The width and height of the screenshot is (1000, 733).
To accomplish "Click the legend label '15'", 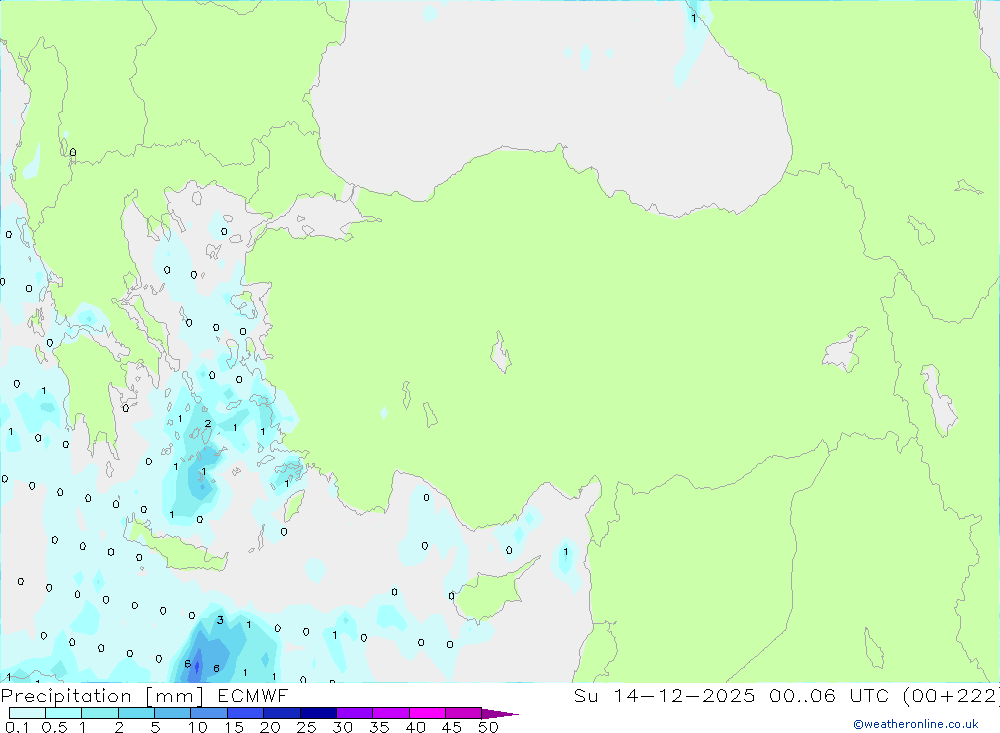I will pos(234,727).
